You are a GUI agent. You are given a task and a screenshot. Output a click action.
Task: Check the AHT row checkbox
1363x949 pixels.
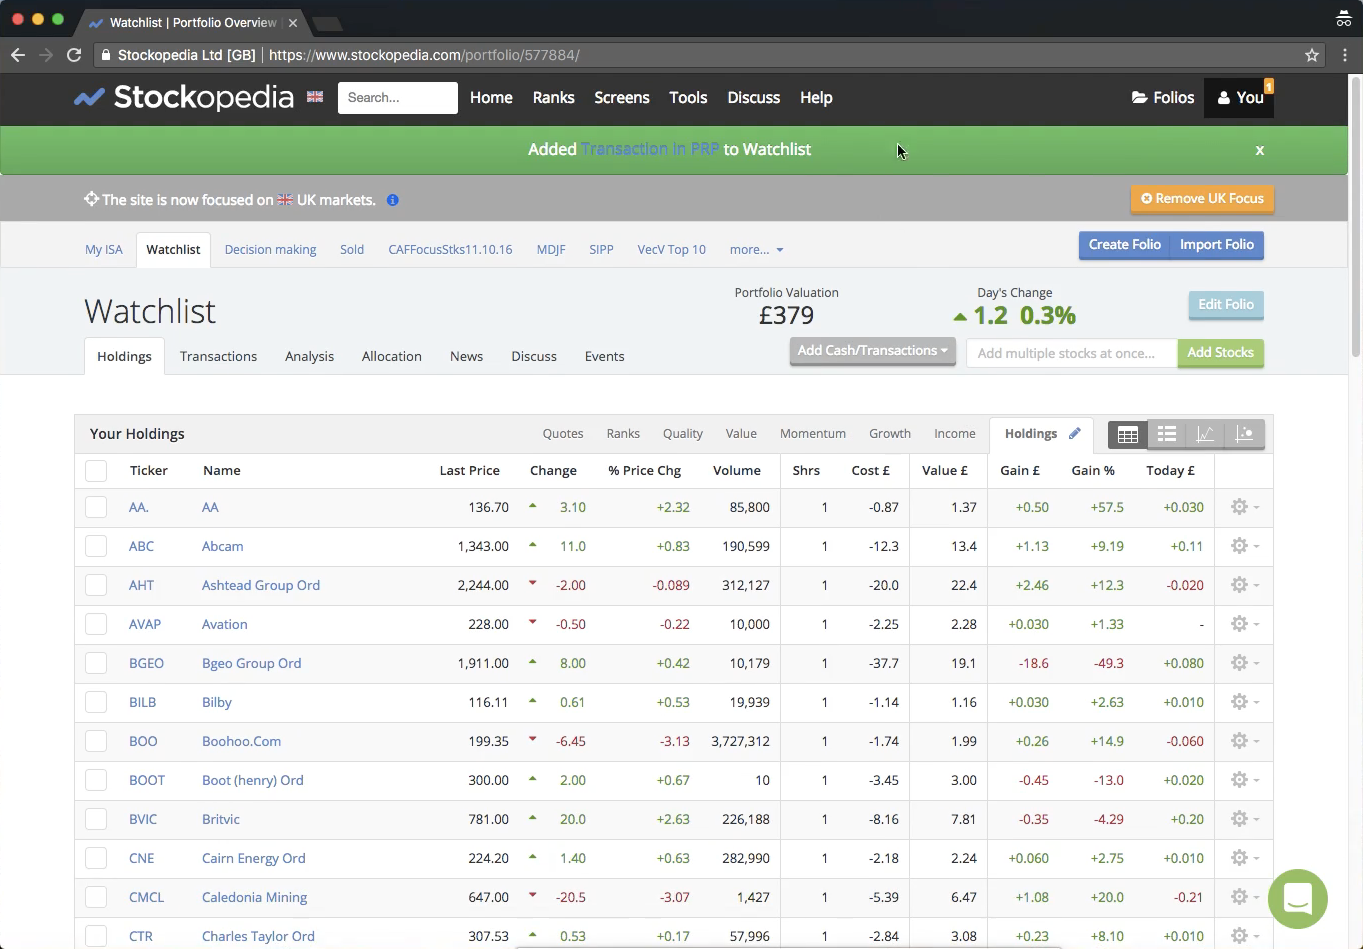[96, 585]
